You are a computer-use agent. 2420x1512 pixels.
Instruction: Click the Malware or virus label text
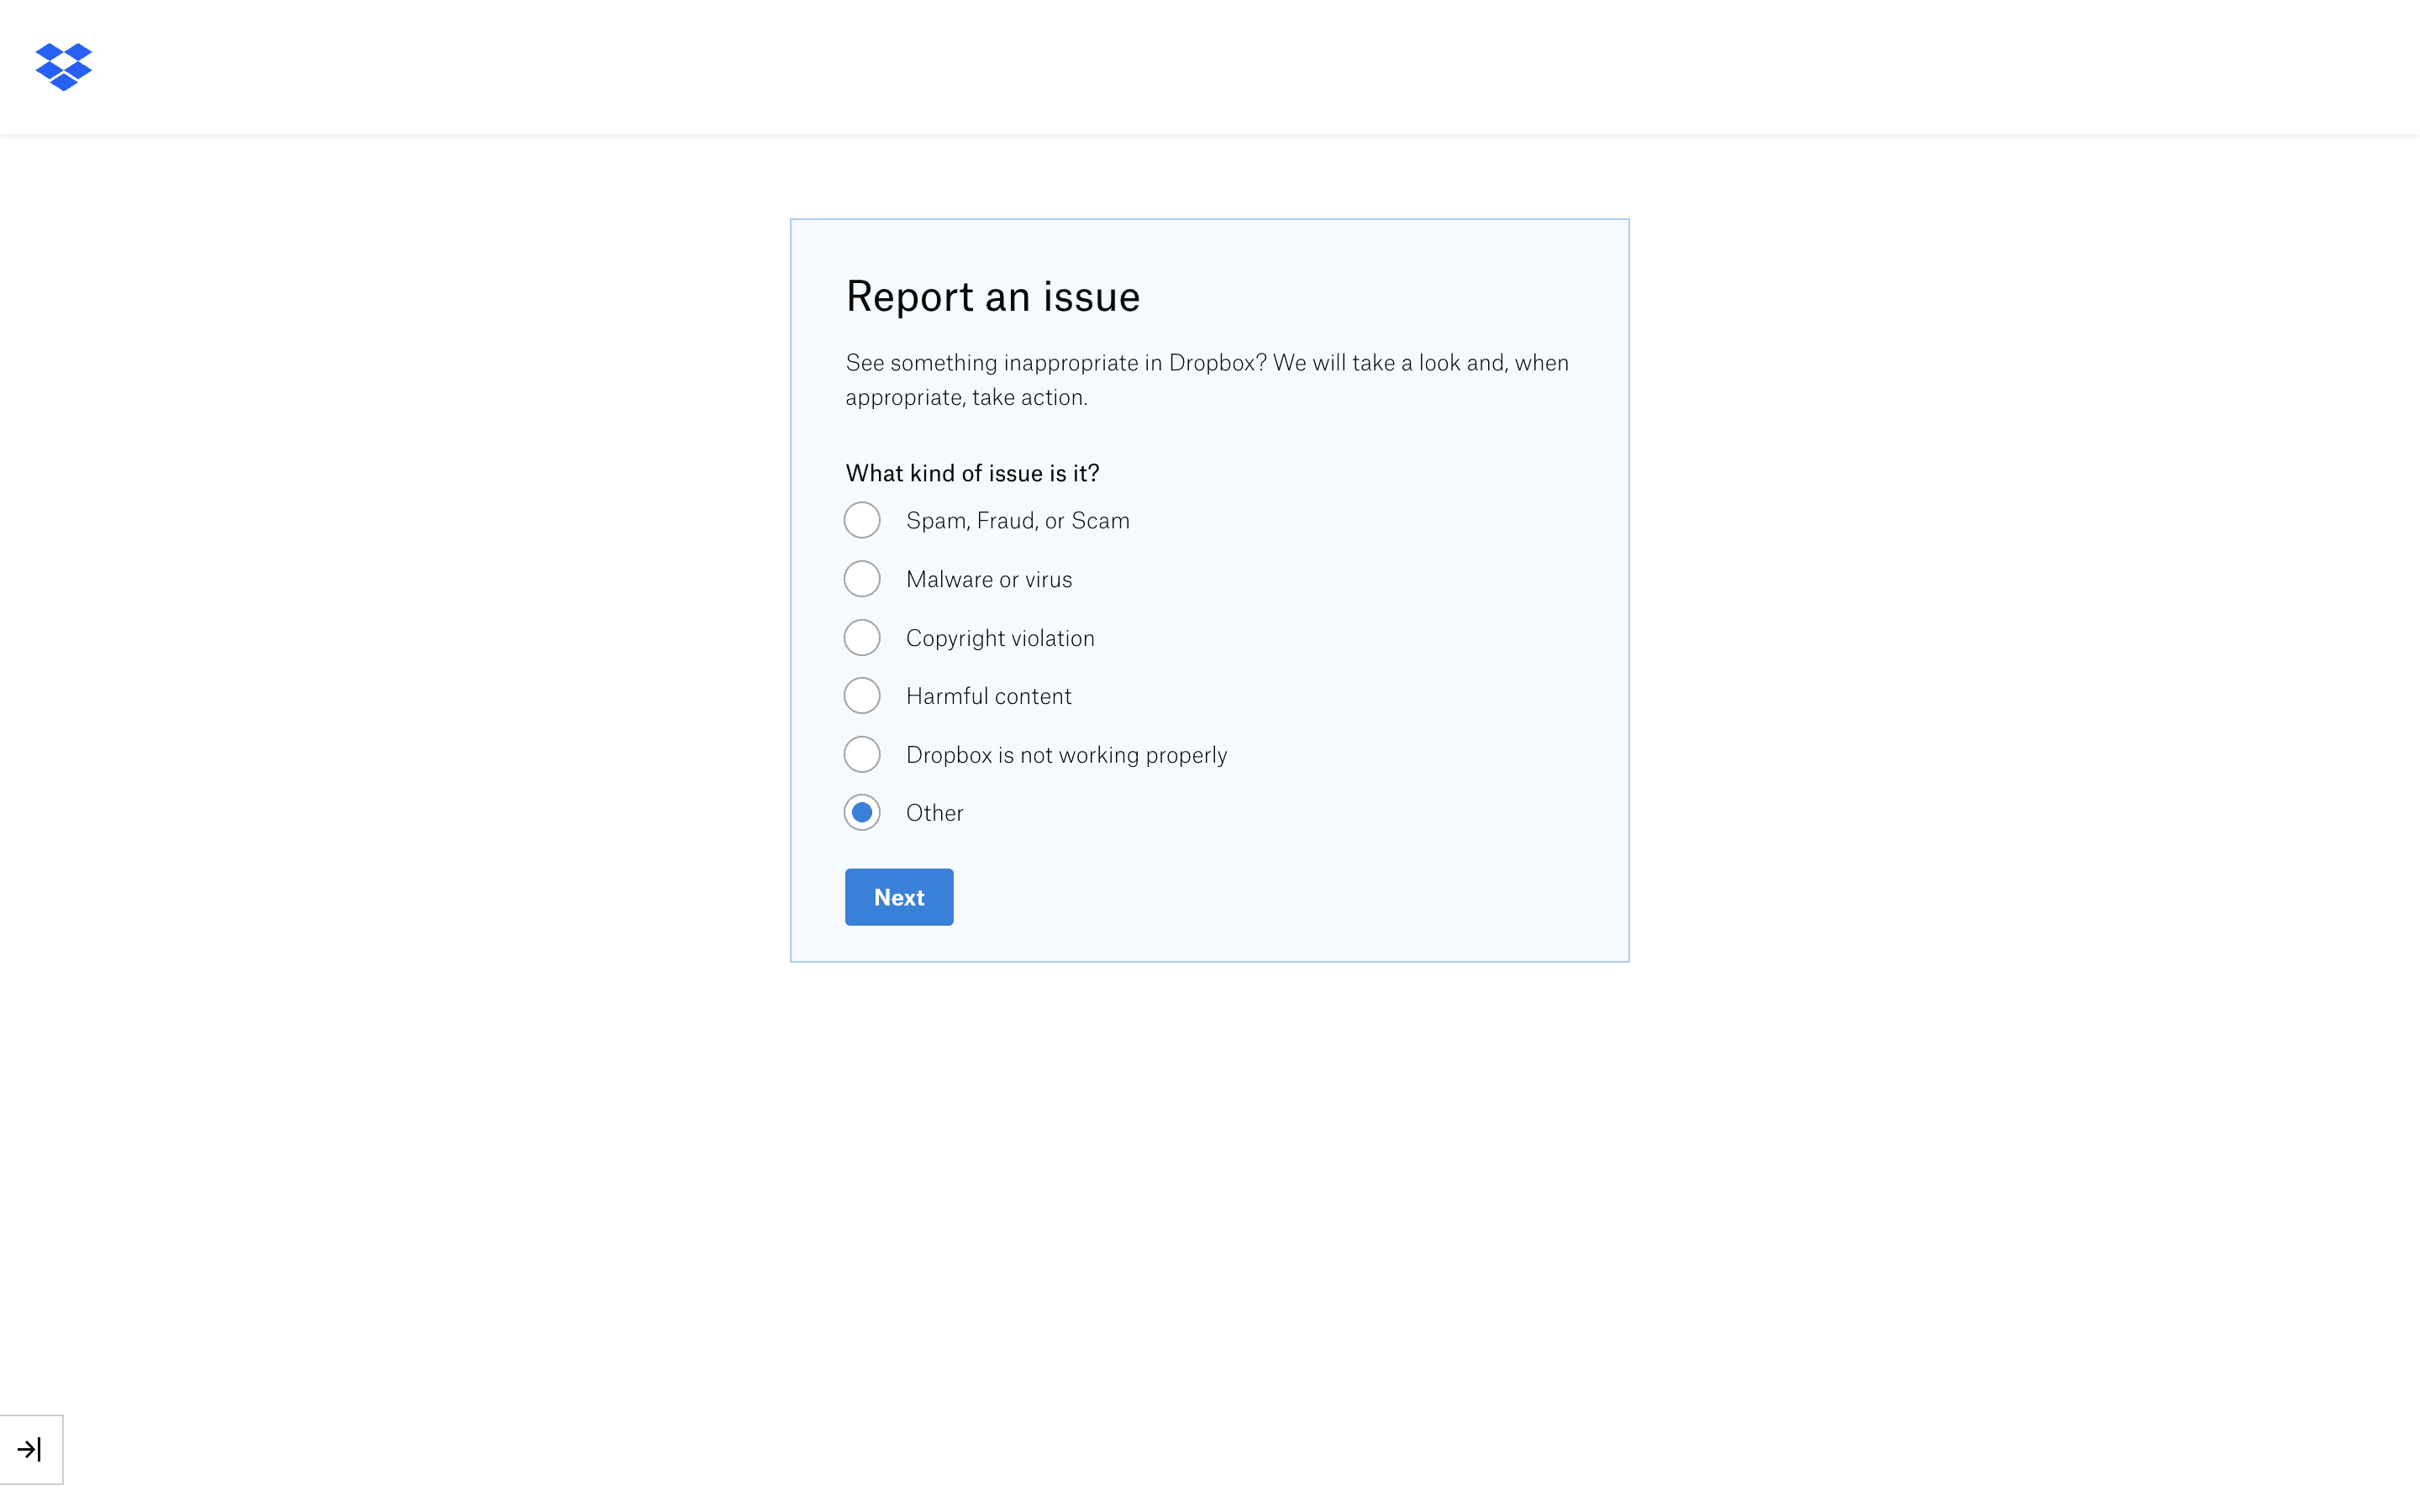pos(988,580)
